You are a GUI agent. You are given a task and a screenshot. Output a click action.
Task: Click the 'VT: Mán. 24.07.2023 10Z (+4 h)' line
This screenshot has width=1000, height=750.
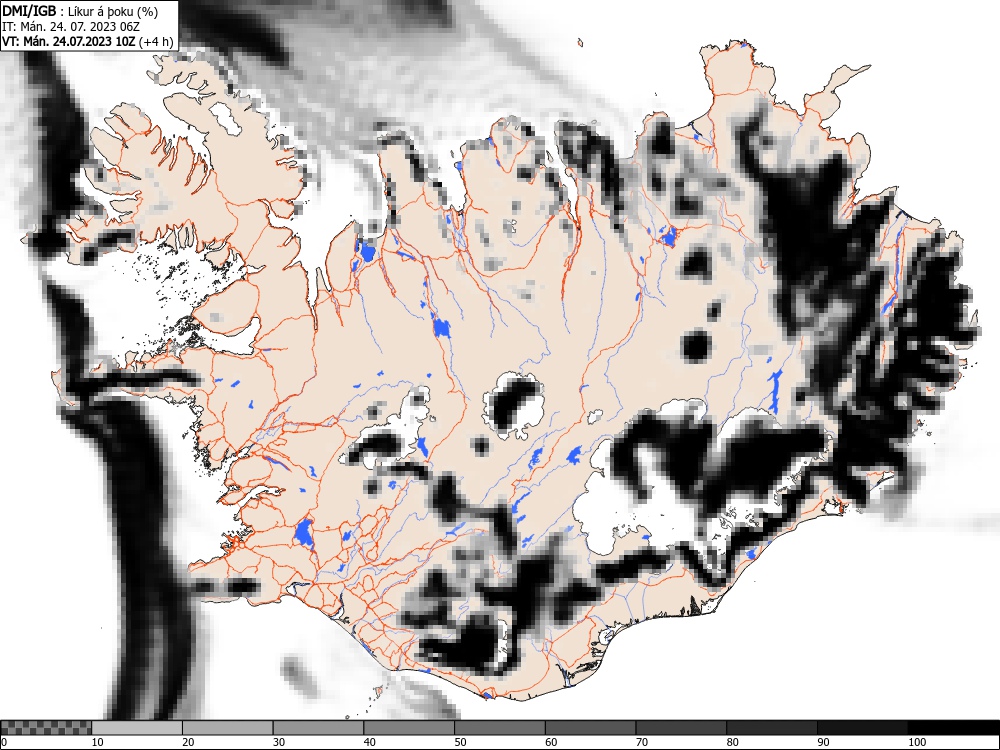point(87,41)
